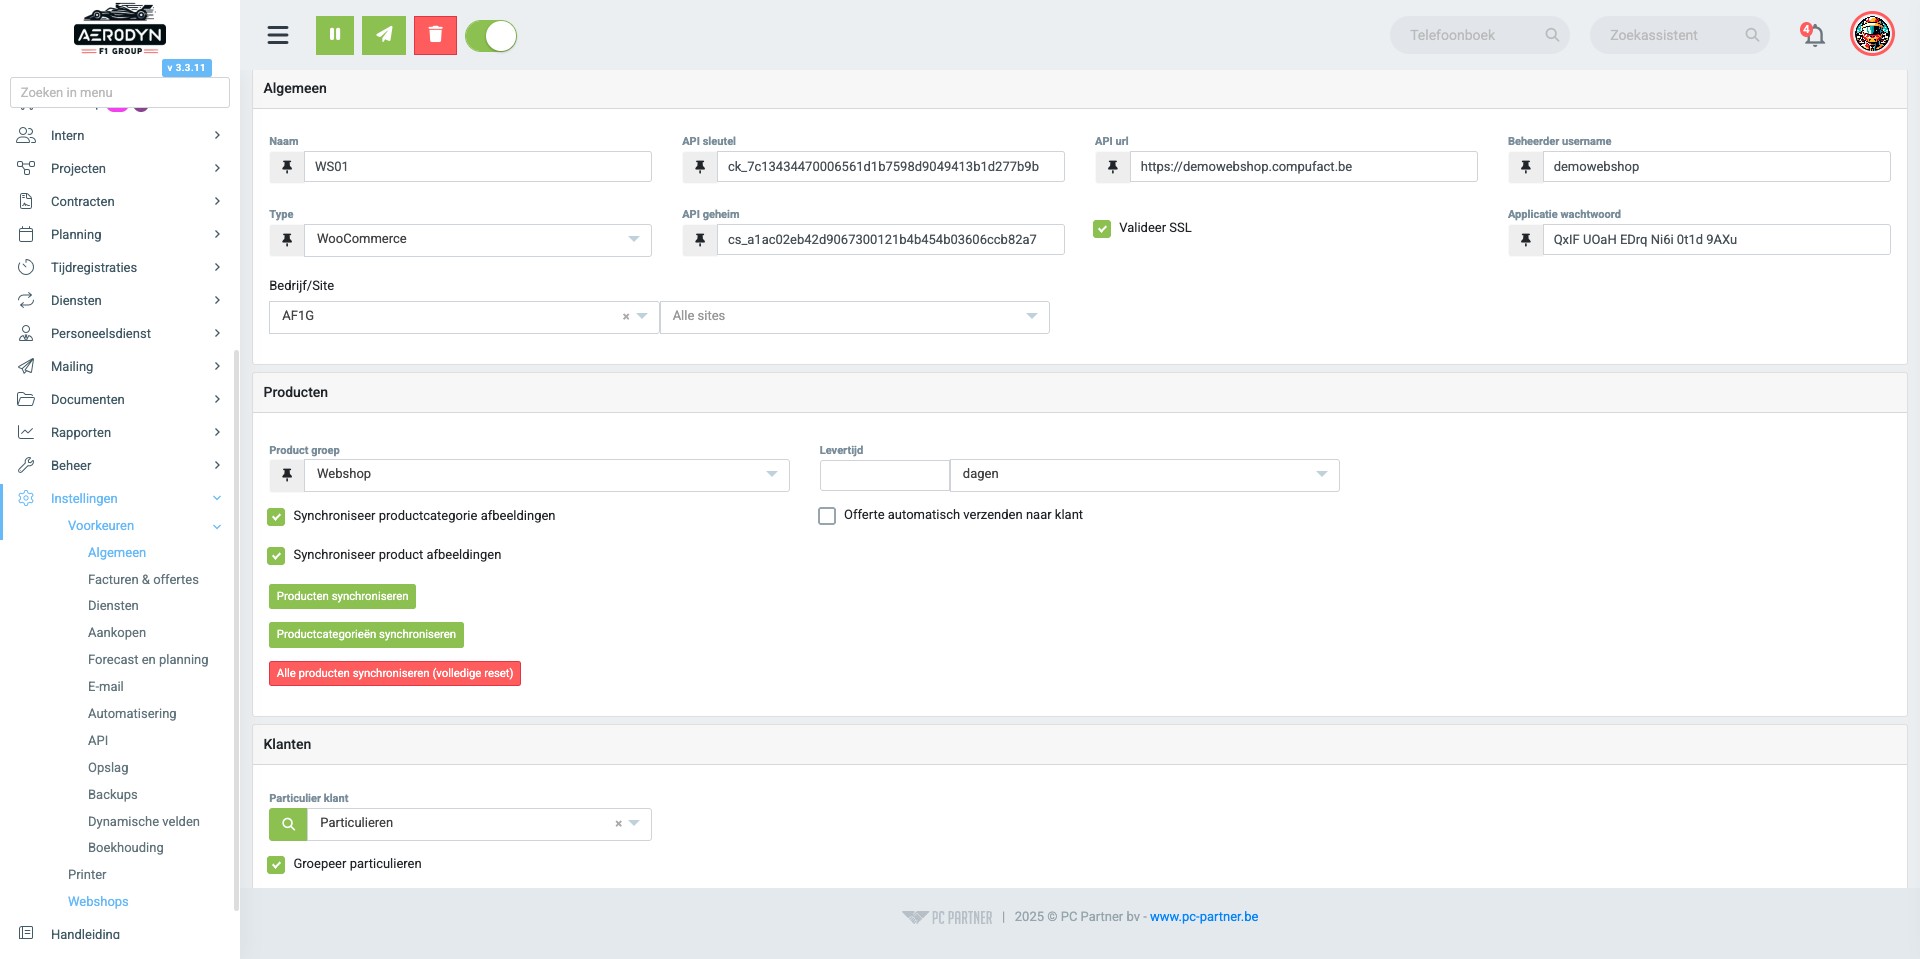Image resolution: width=1920 pixels, height=959 pixels.
Task: Click the pin icon beside Applicatie wachtwoord
Action: [x=1526, y=240]
